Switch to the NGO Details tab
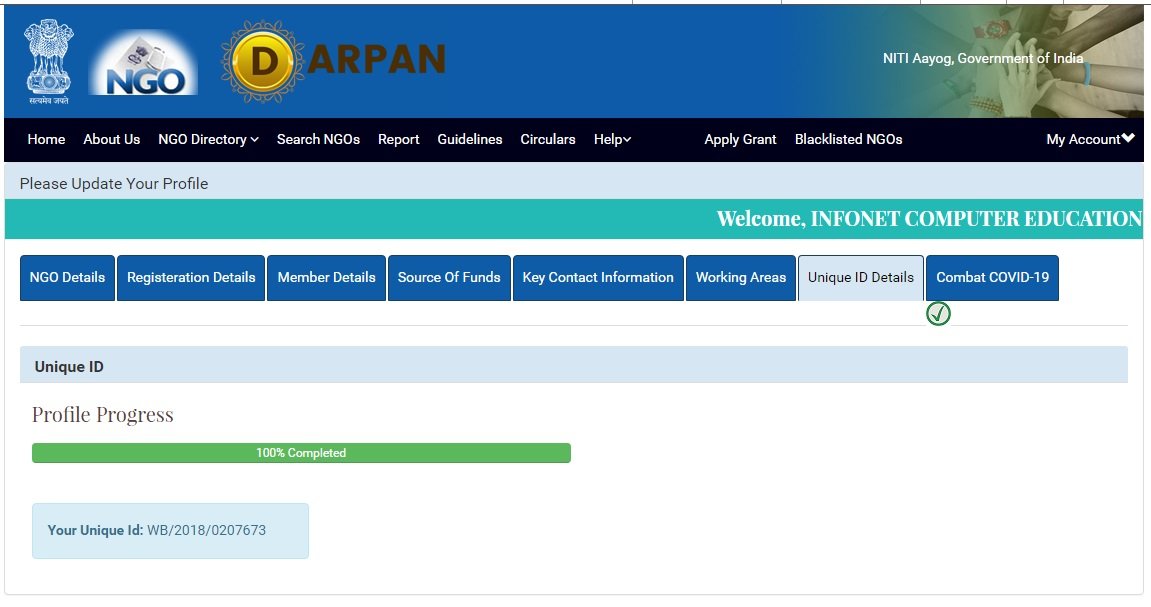The width and height of the screenshot is (1151, 607). tap(67, 277)
